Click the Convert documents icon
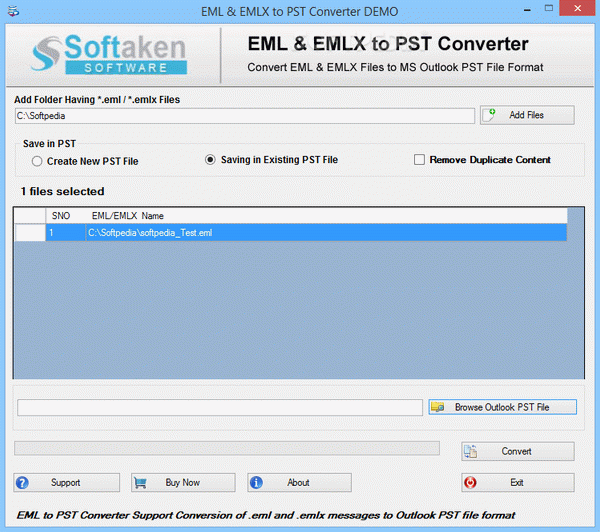This screenshot has height=532, width=600. click(470, 452)
